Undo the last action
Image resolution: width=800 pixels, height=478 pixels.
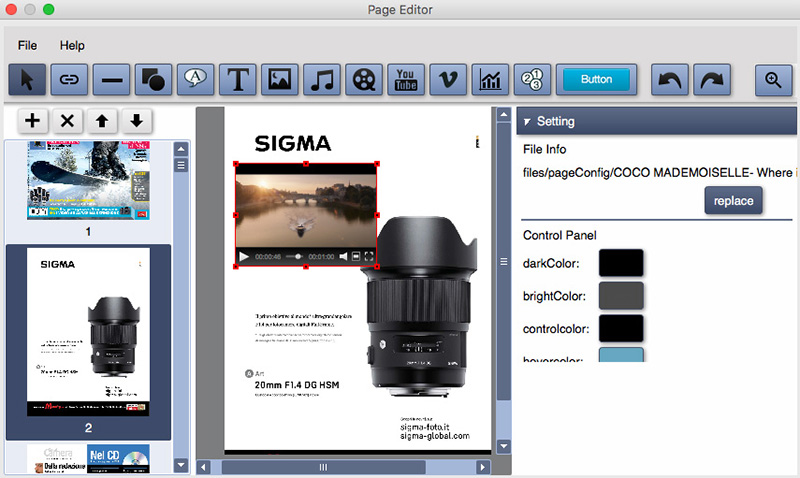click(669, 80)
